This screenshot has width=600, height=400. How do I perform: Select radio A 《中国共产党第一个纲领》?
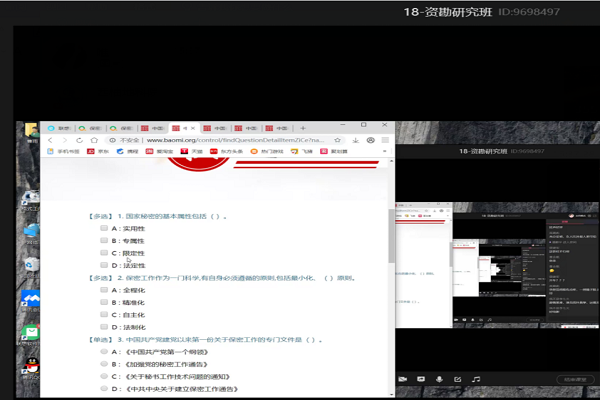[104, 352]
